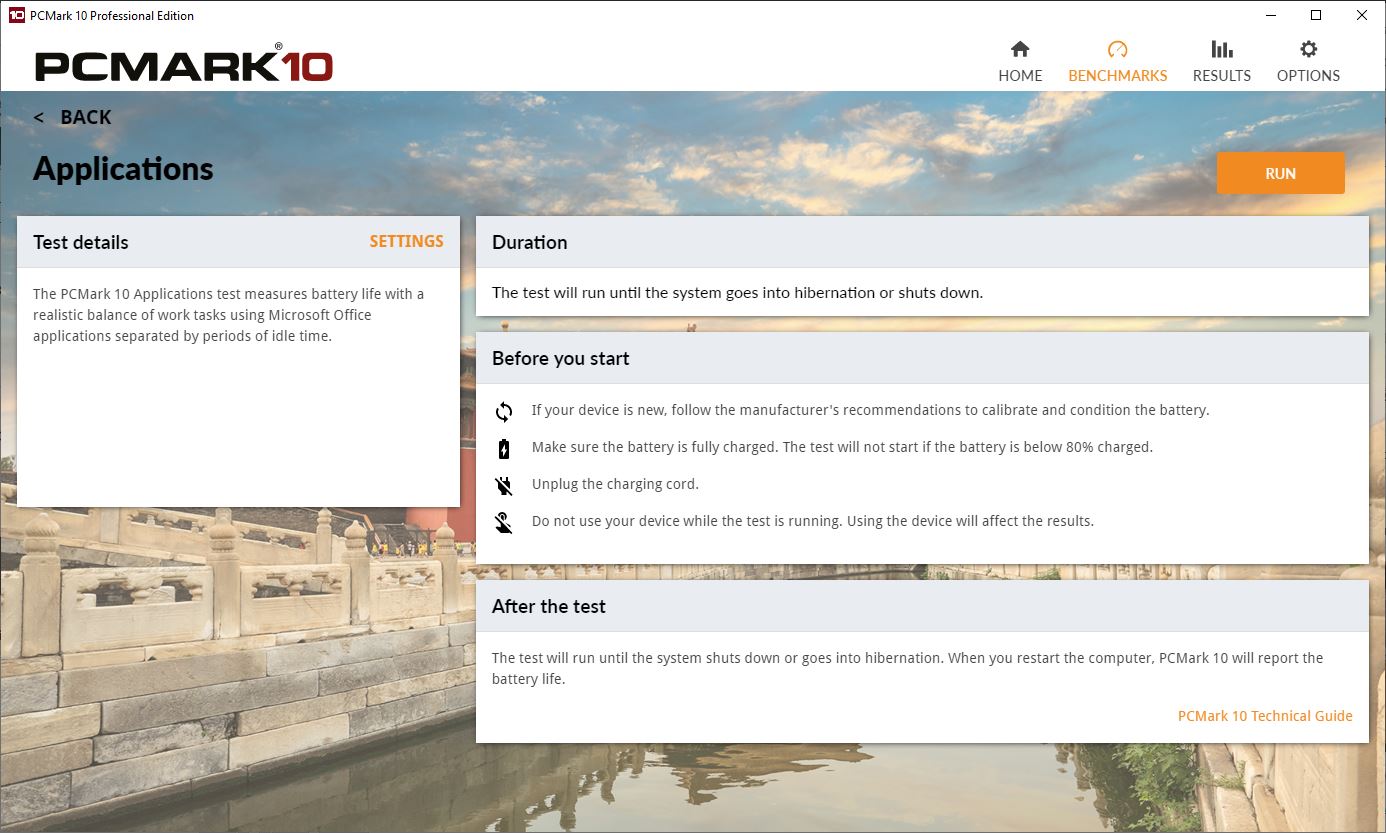
Task: Click the 'PCMark 10 will report the battery life' text
Action: (x=907, y=669)
